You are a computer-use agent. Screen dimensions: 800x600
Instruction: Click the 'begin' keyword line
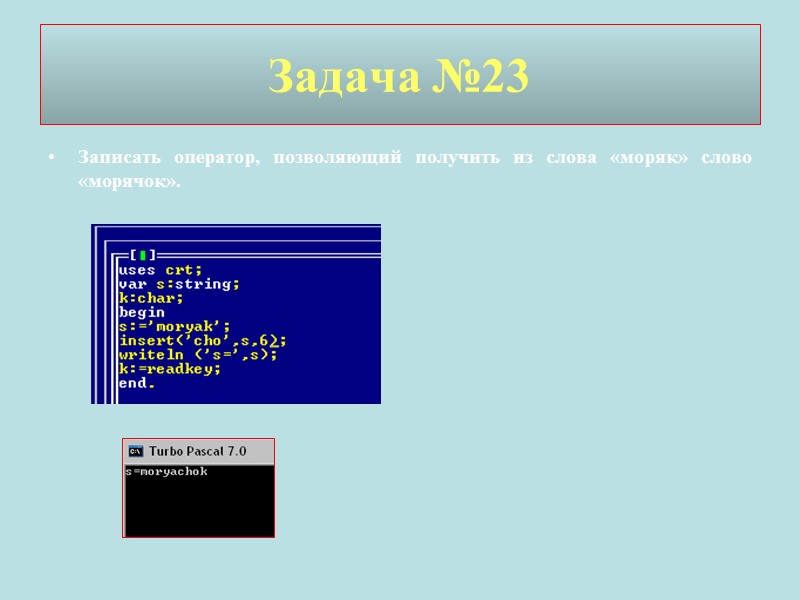point(142,312)
